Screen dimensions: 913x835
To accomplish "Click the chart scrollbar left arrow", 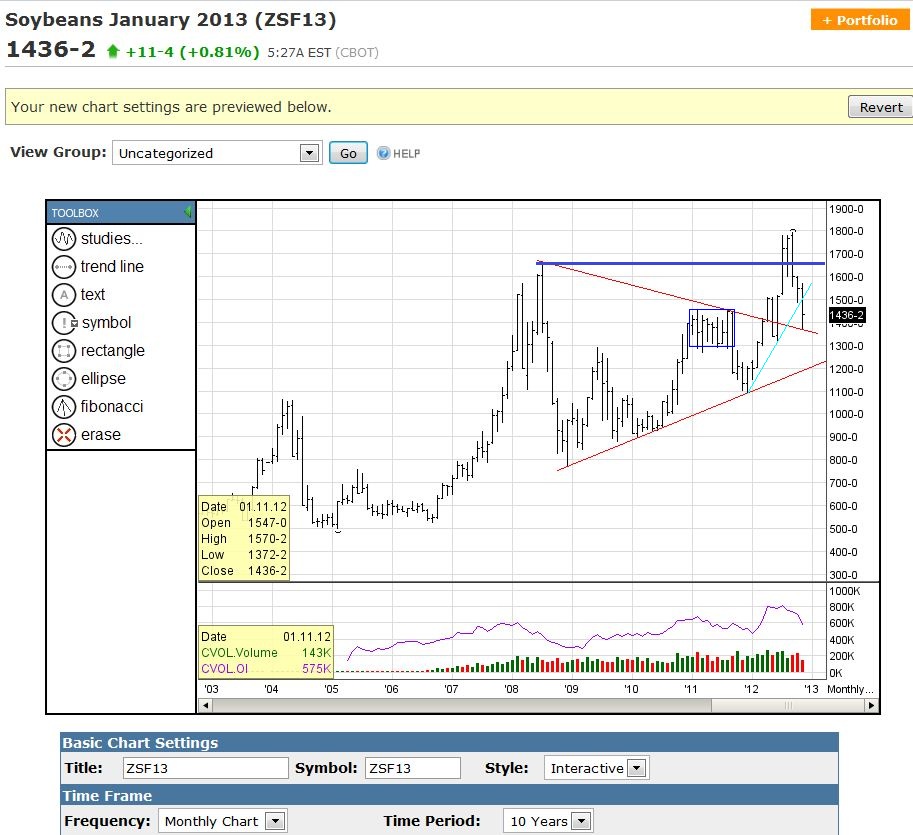I will (x=205, y=705).
